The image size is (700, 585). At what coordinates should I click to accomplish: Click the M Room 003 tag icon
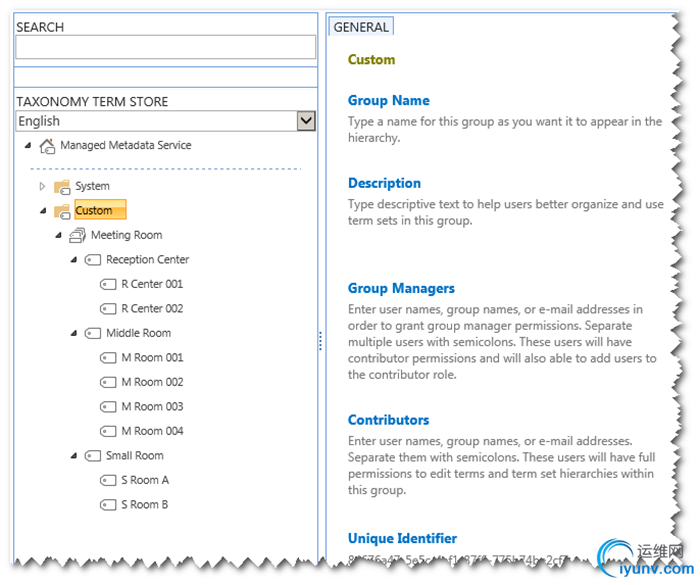[108, 407]
